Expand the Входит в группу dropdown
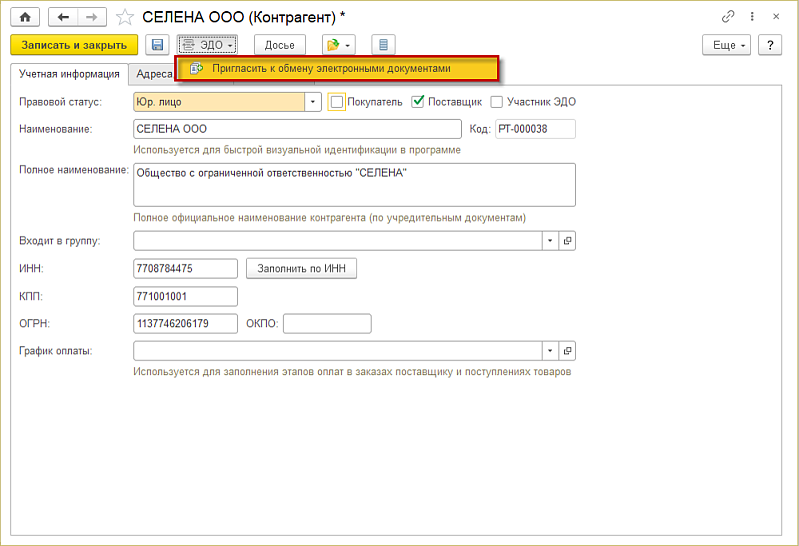This screenshot has width=799, height=546. coord(550,241)
